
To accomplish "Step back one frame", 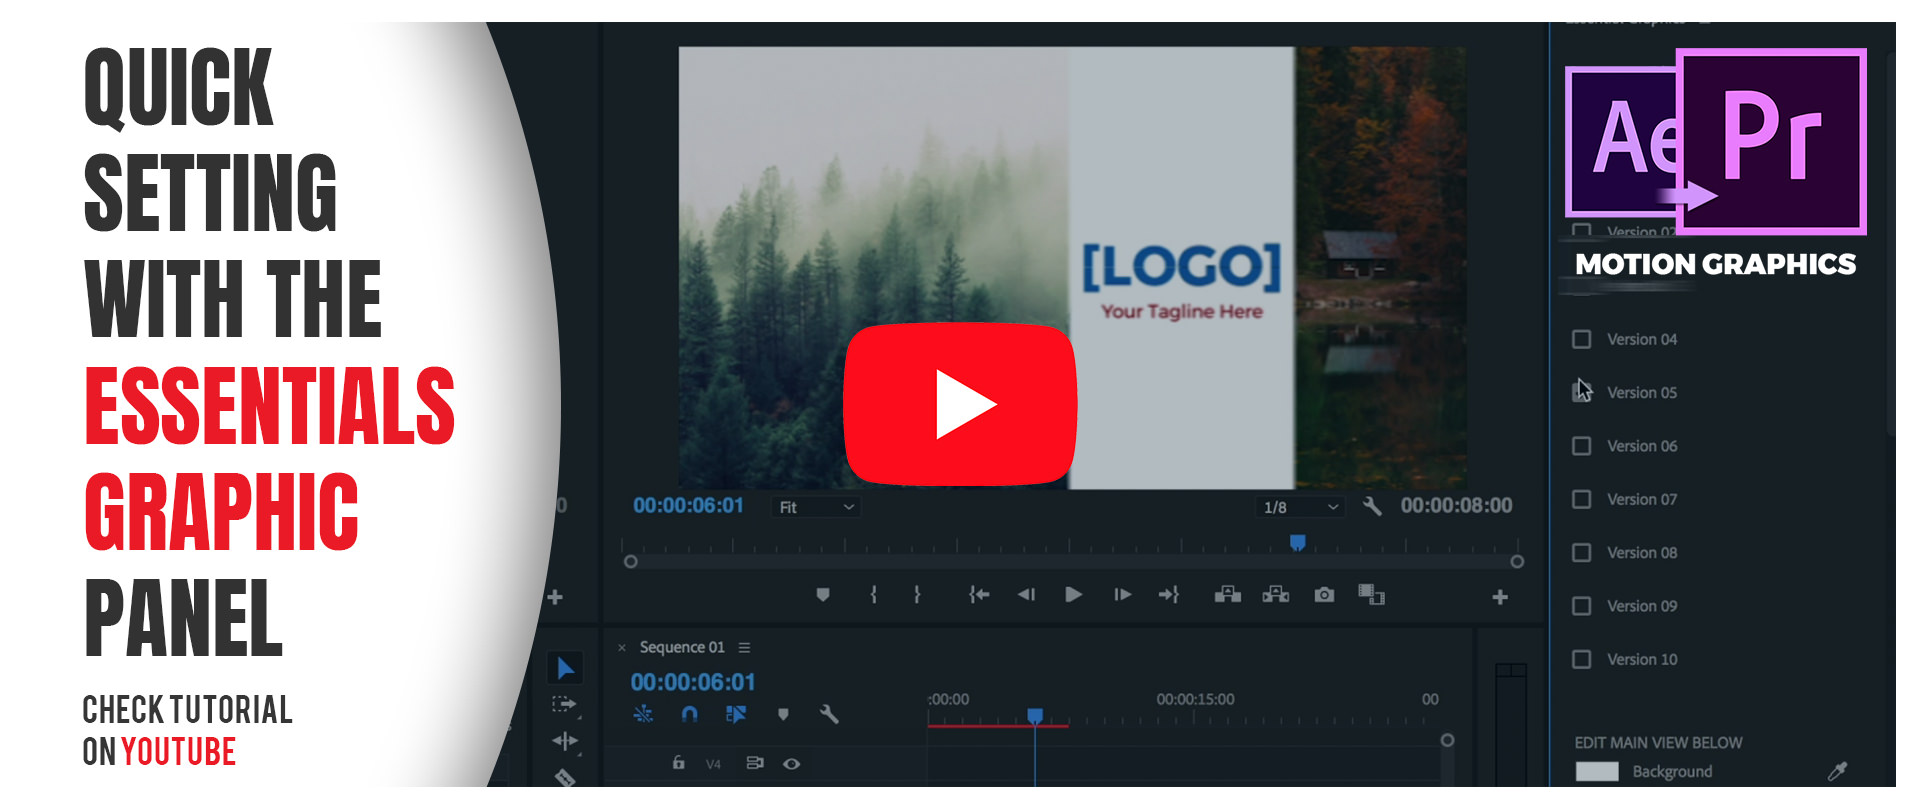I will [x=1026, y=595].
